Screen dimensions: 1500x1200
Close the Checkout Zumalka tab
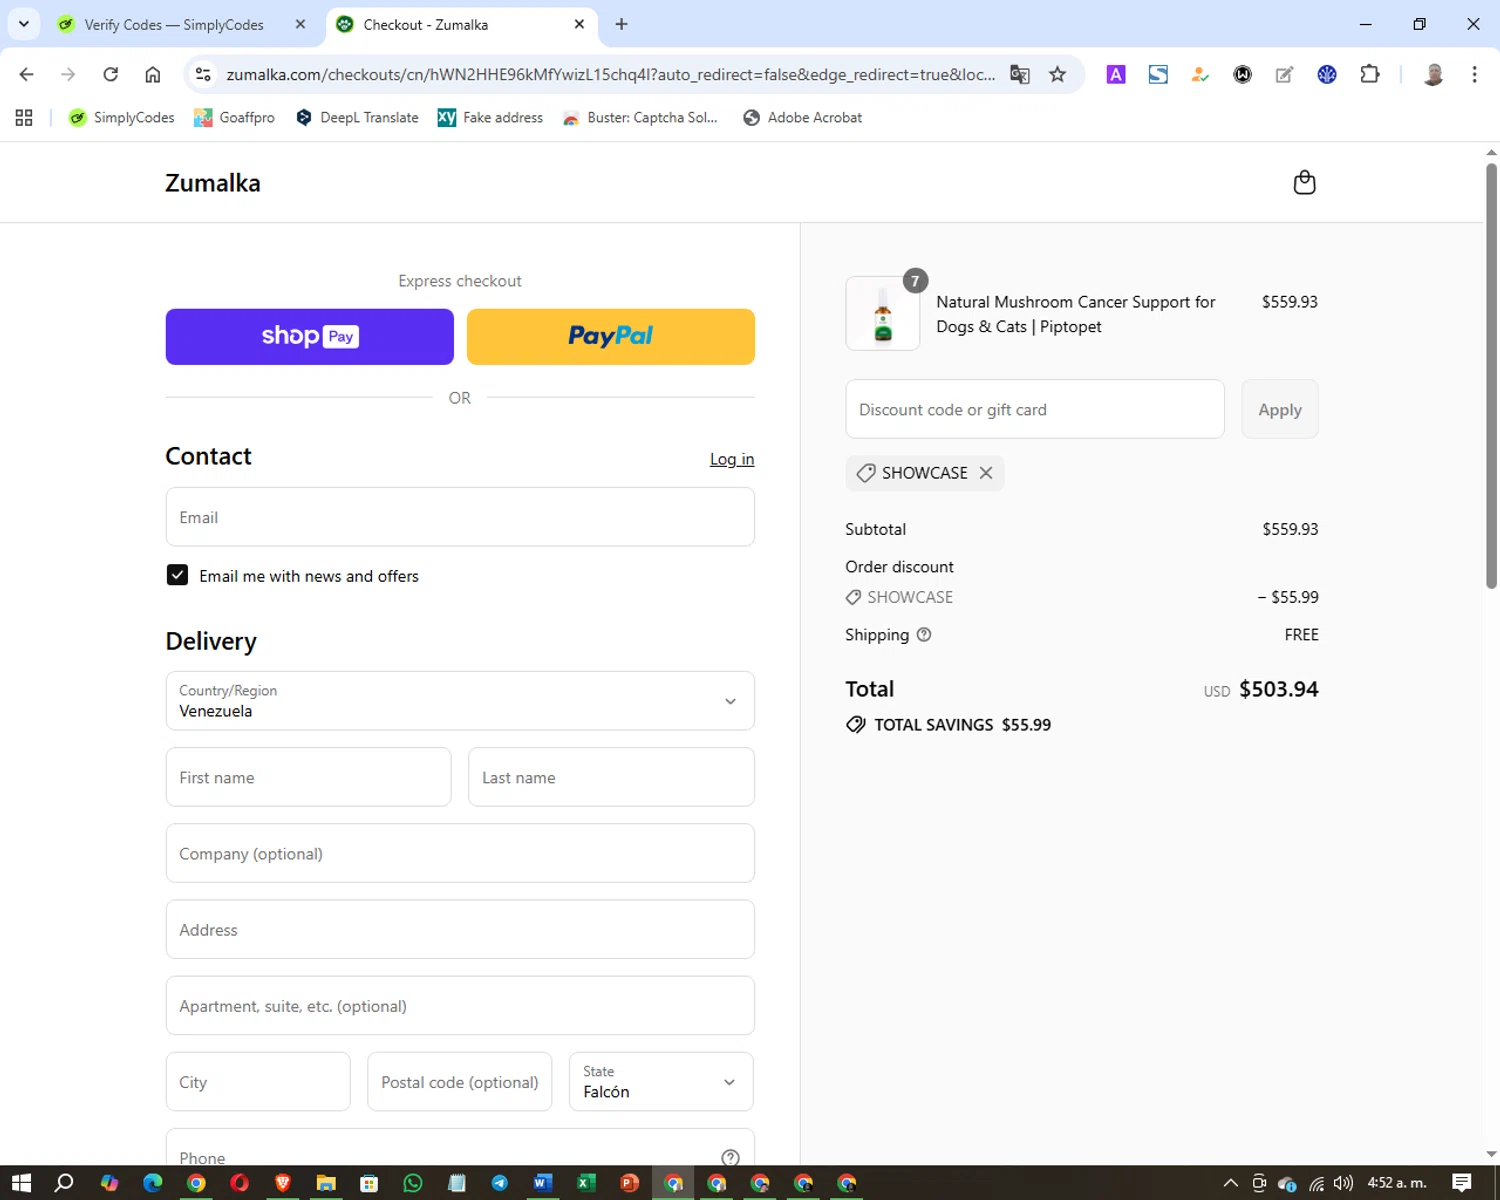pyautogui.click(x=579, y=24)
